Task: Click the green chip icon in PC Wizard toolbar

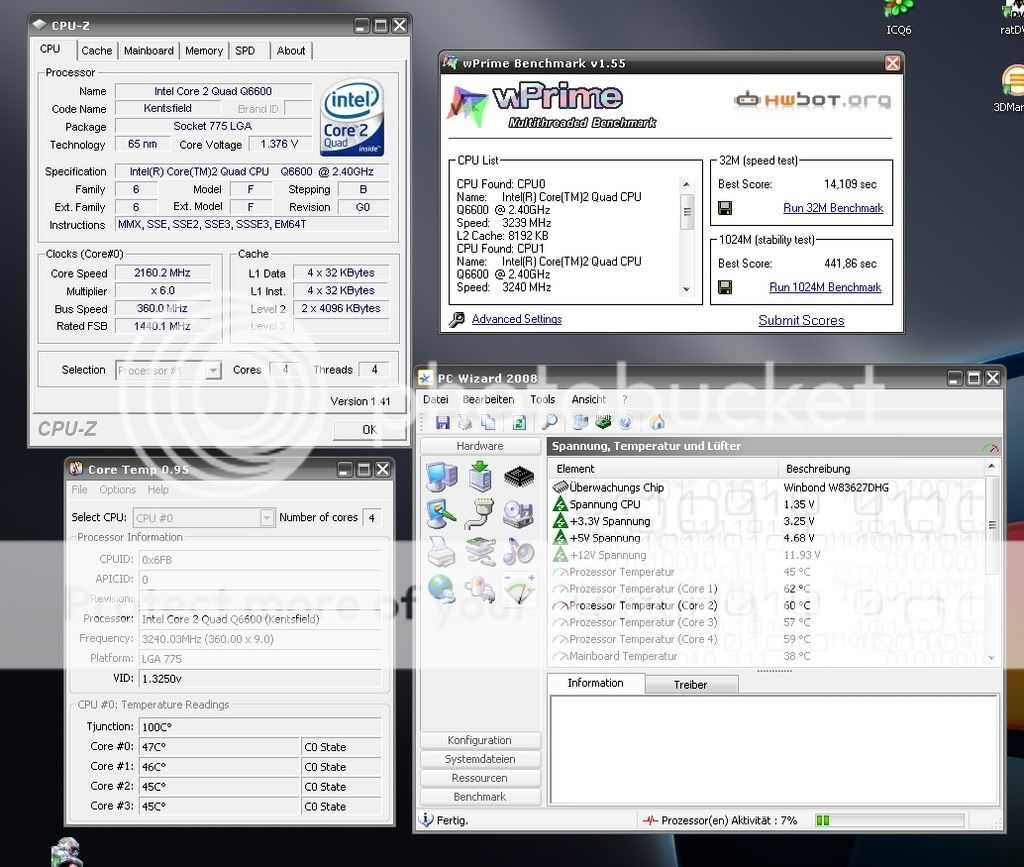Action: pyautogui.click(x=603, y=422)
